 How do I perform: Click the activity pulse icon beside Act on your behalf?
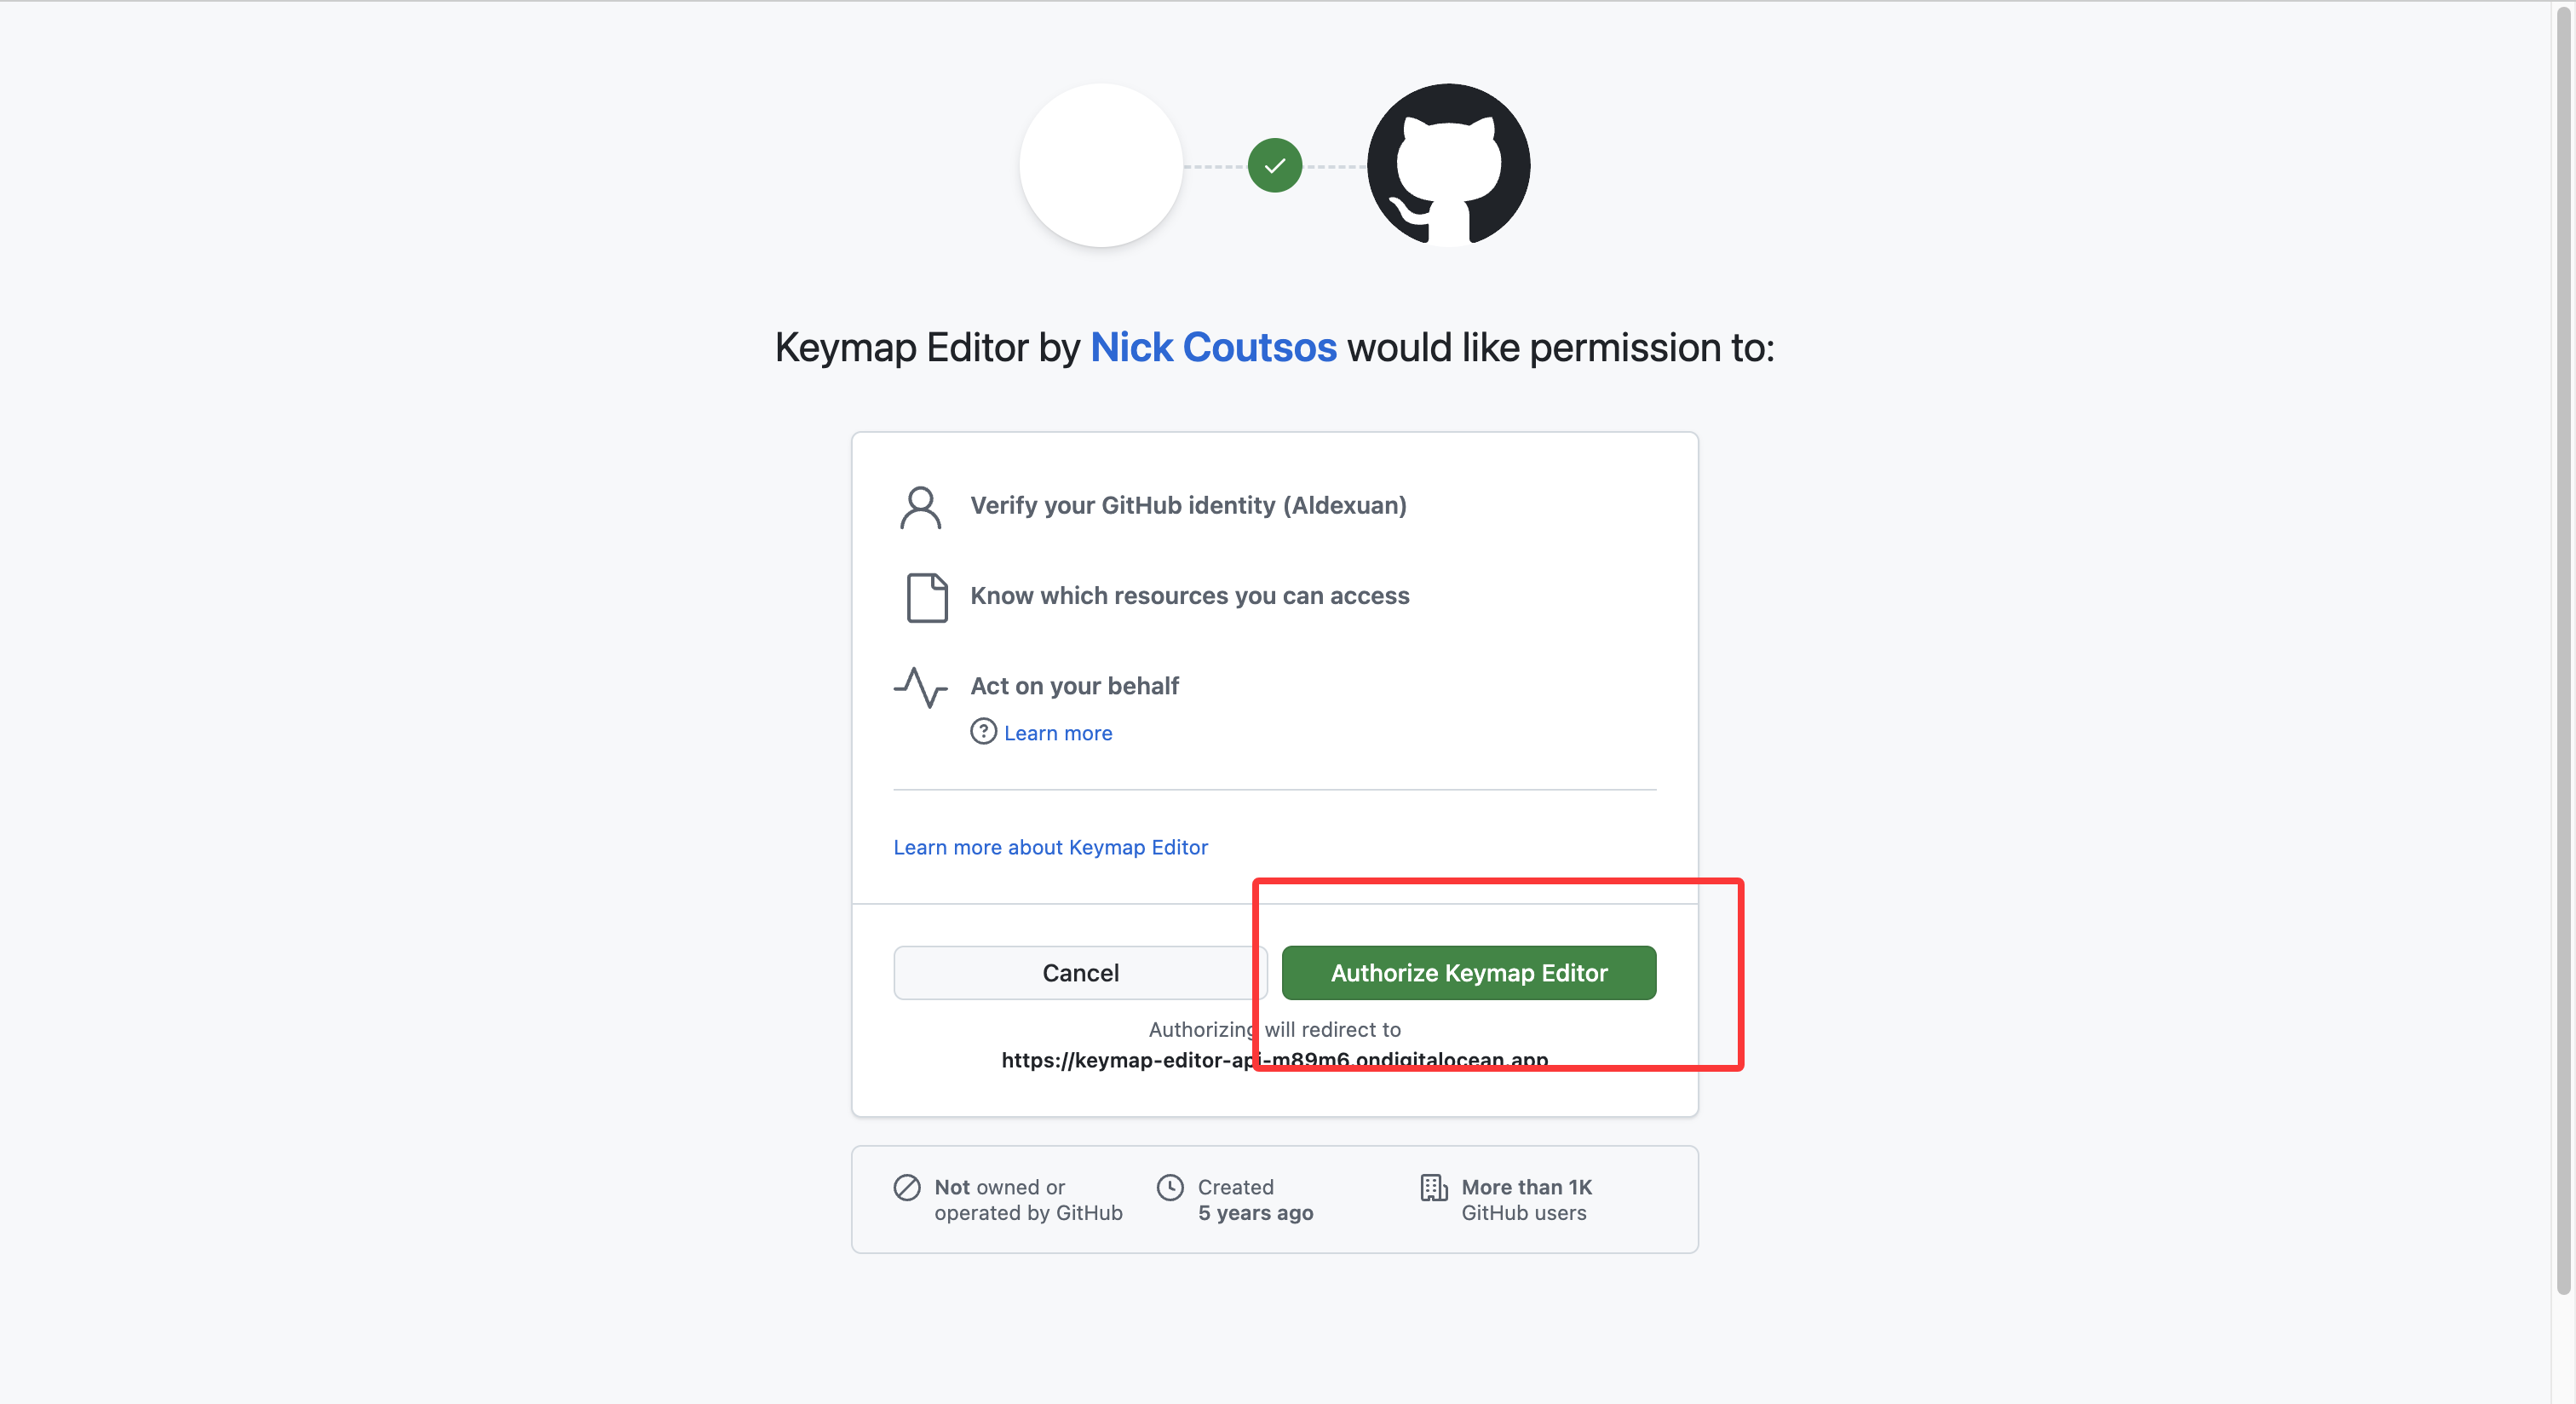920,687
